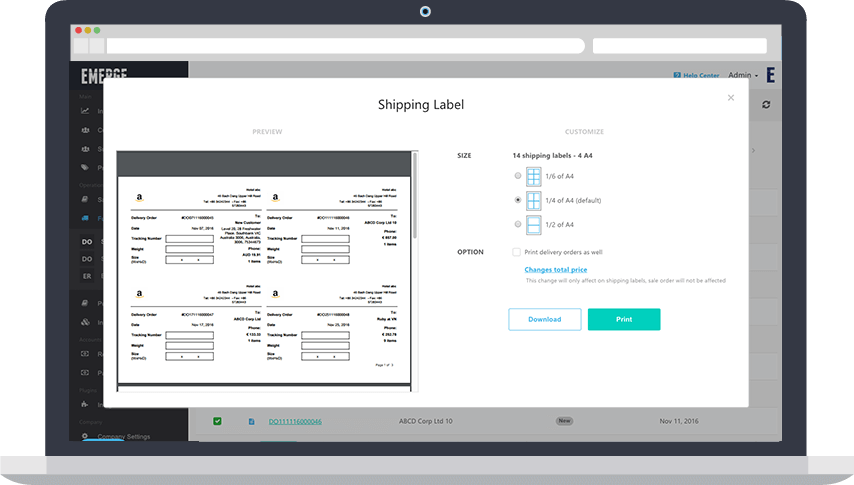Click the ER badge in the sidebar
Image resolution: width=854 pixels, height=485 pixels.
(87, 276)
